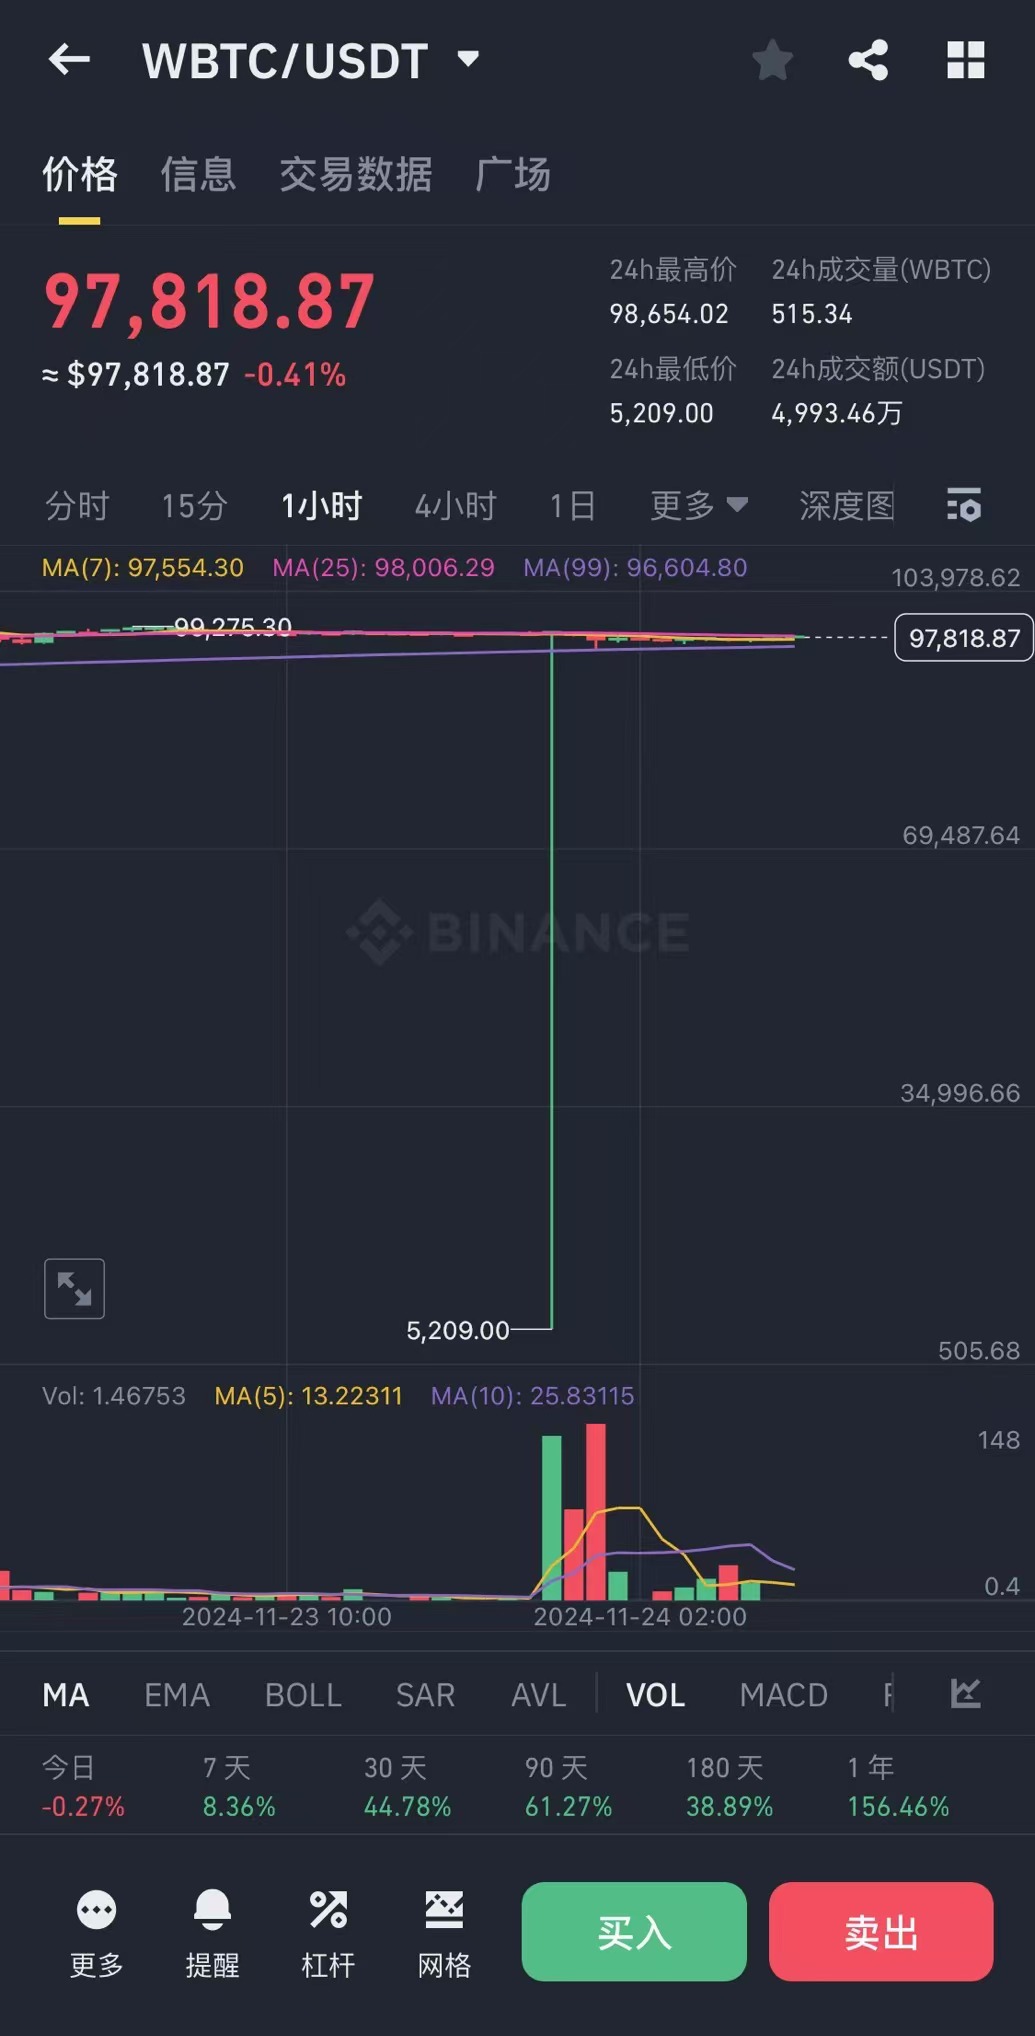Go back with the arrow icon
This screenshot has width=1035, height=2036.
69,60
